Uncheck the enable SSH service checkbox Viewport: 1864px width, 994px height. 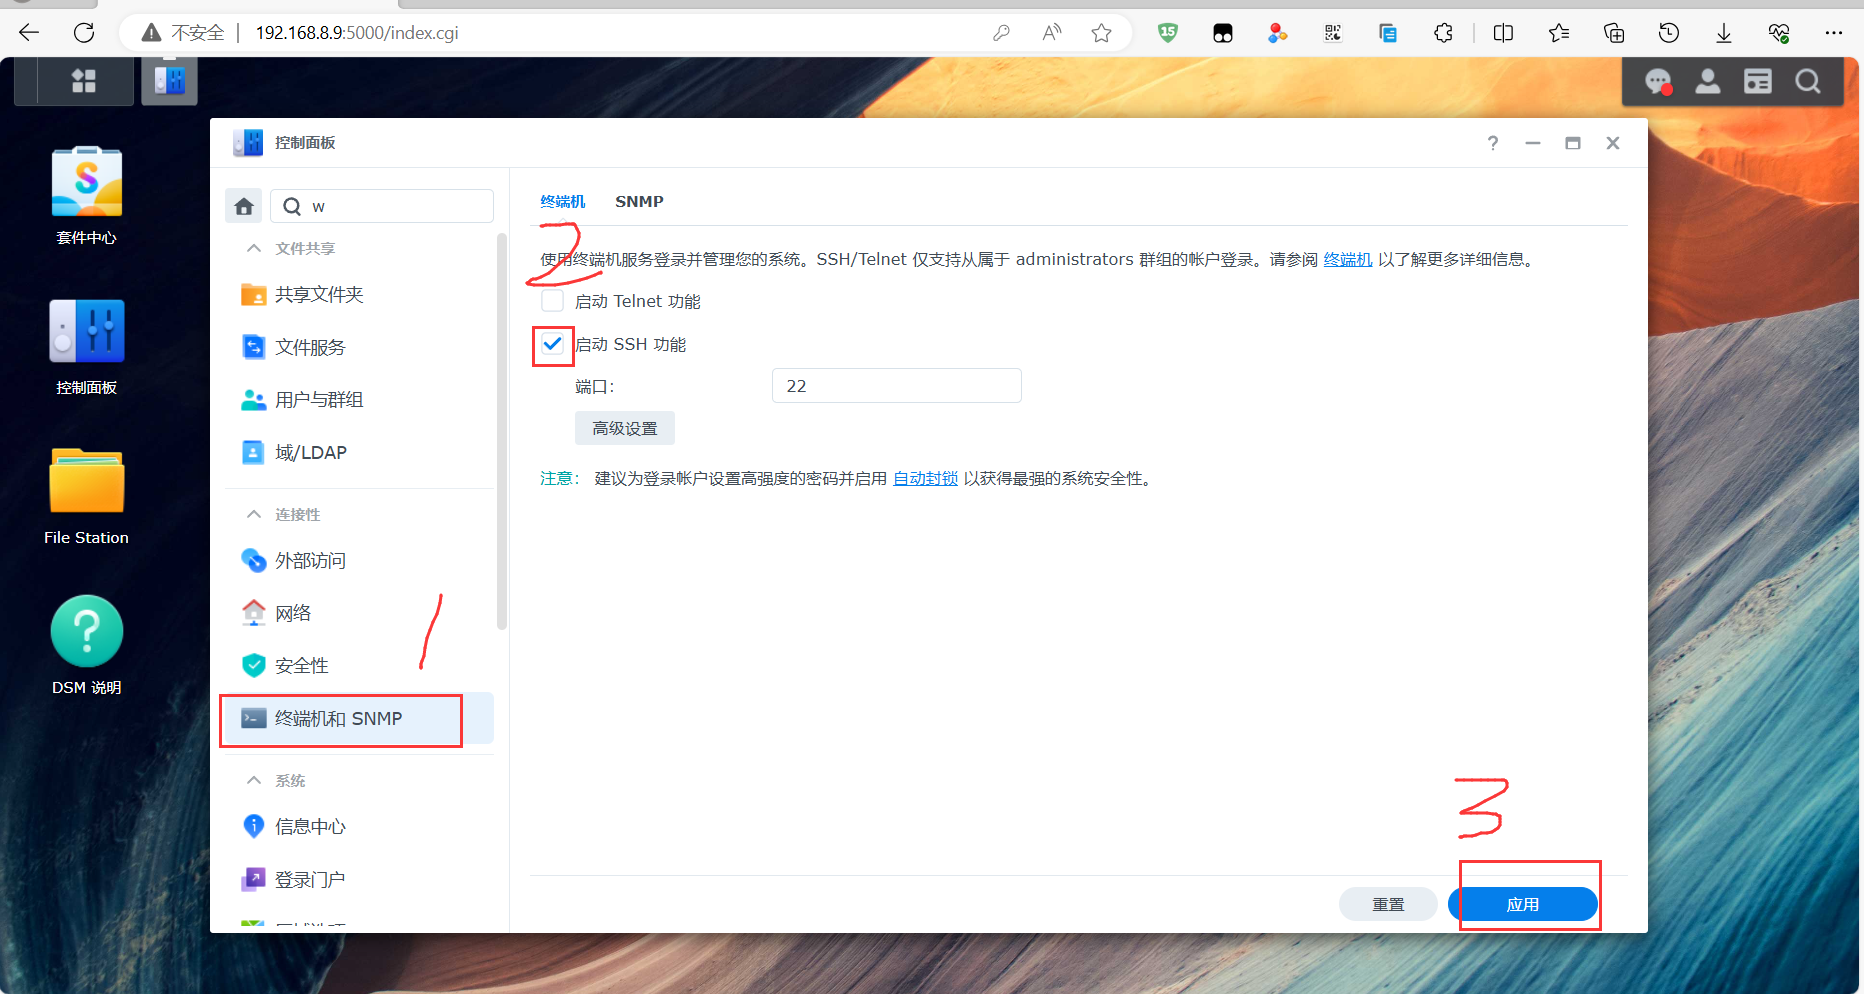click(553, 344)
